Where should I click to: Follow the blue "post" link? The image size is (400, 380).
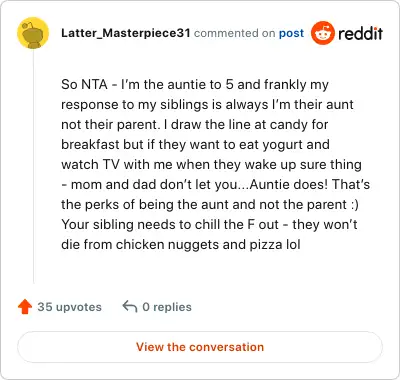pyautogui.click(x=291, y=33)
